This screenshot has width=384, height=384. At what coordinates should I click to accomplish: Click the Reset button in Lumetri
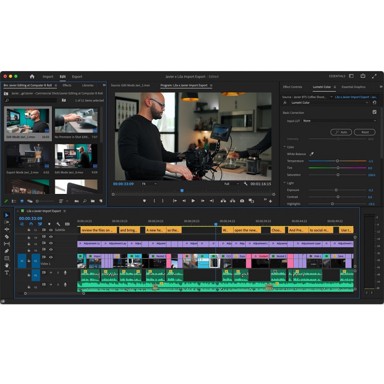[x=365, y=132]
